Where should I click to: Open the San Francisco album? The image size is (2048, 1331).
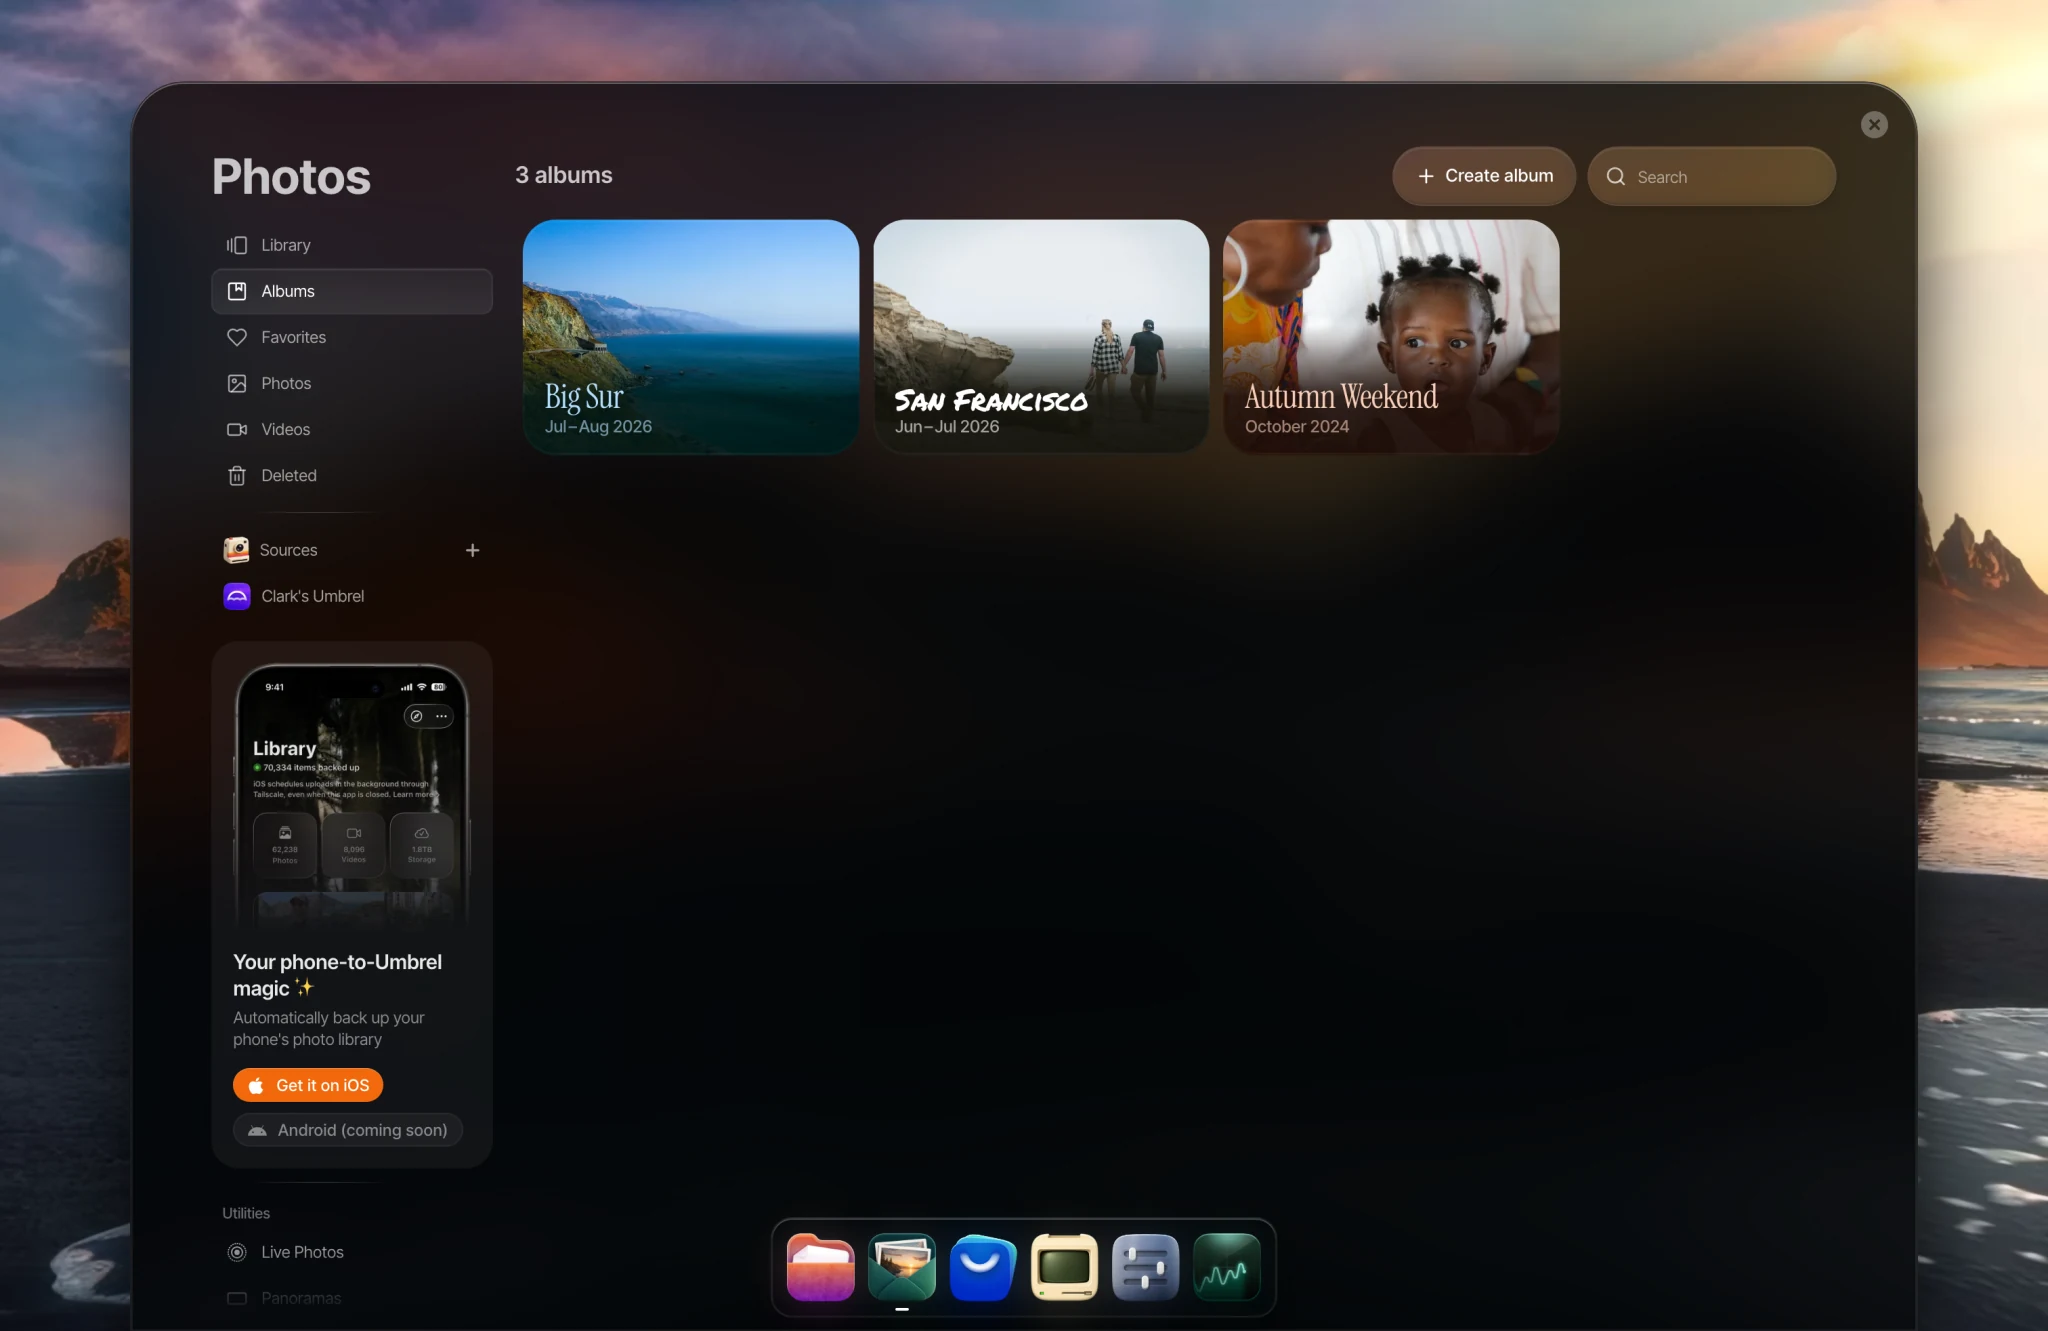1041,336
